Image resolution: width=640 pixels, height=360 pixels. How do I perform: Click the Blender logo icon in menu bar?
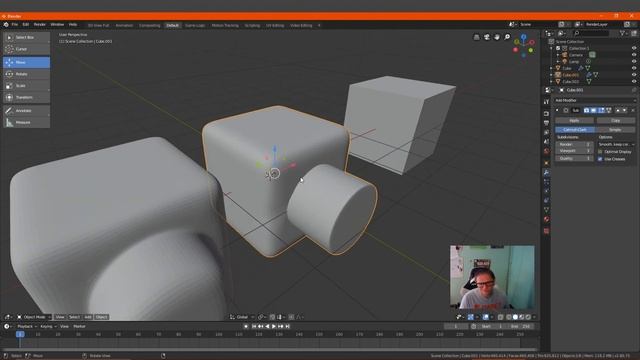[x=6, y=25]
